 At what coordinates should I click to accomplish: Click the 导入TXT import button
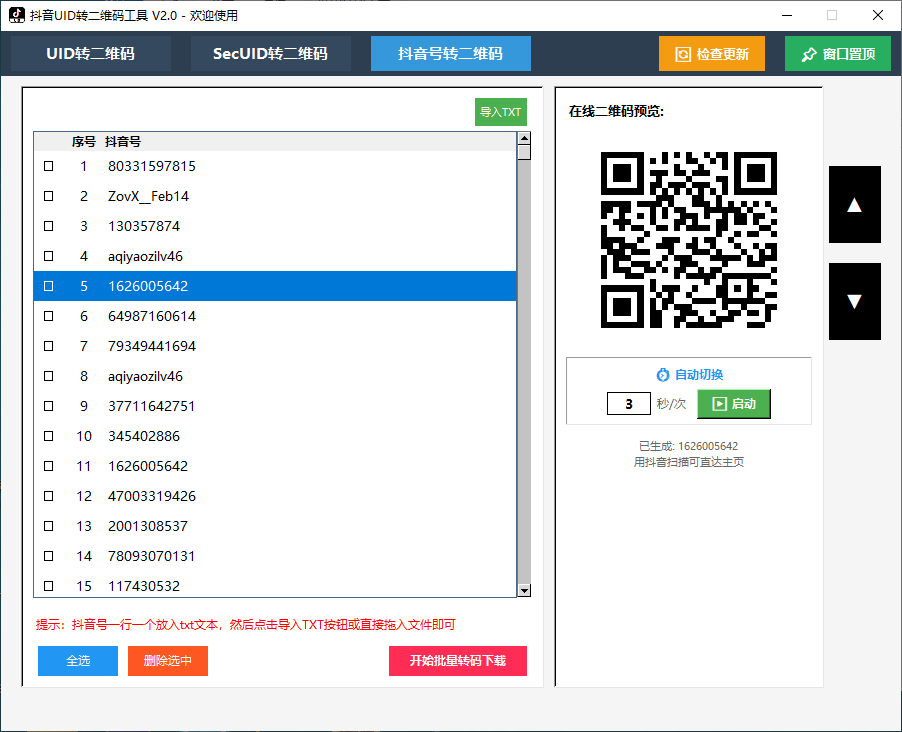coord(500,112)
